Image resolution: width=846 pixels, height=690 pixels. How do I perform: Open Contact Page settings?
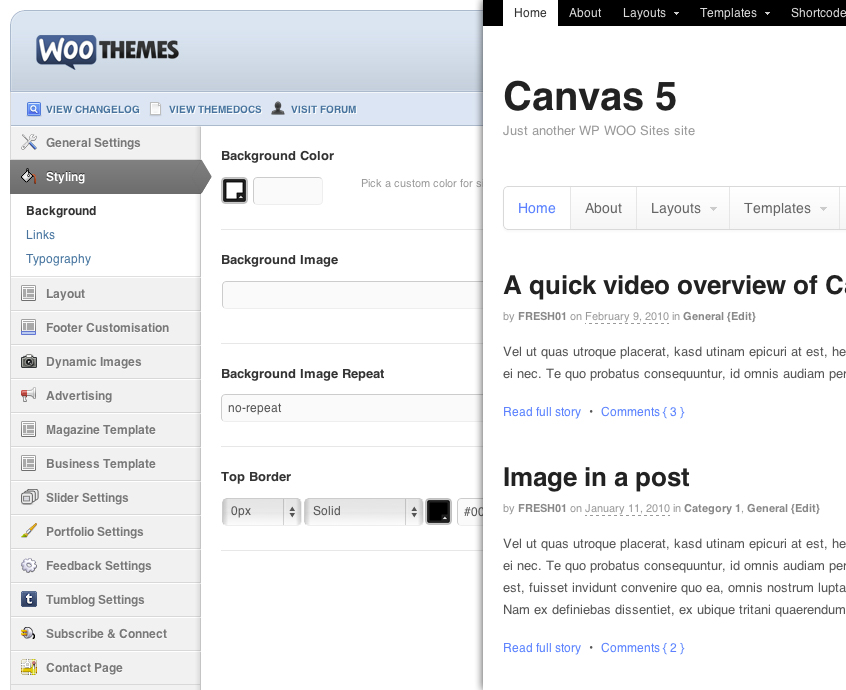point(106,667)
